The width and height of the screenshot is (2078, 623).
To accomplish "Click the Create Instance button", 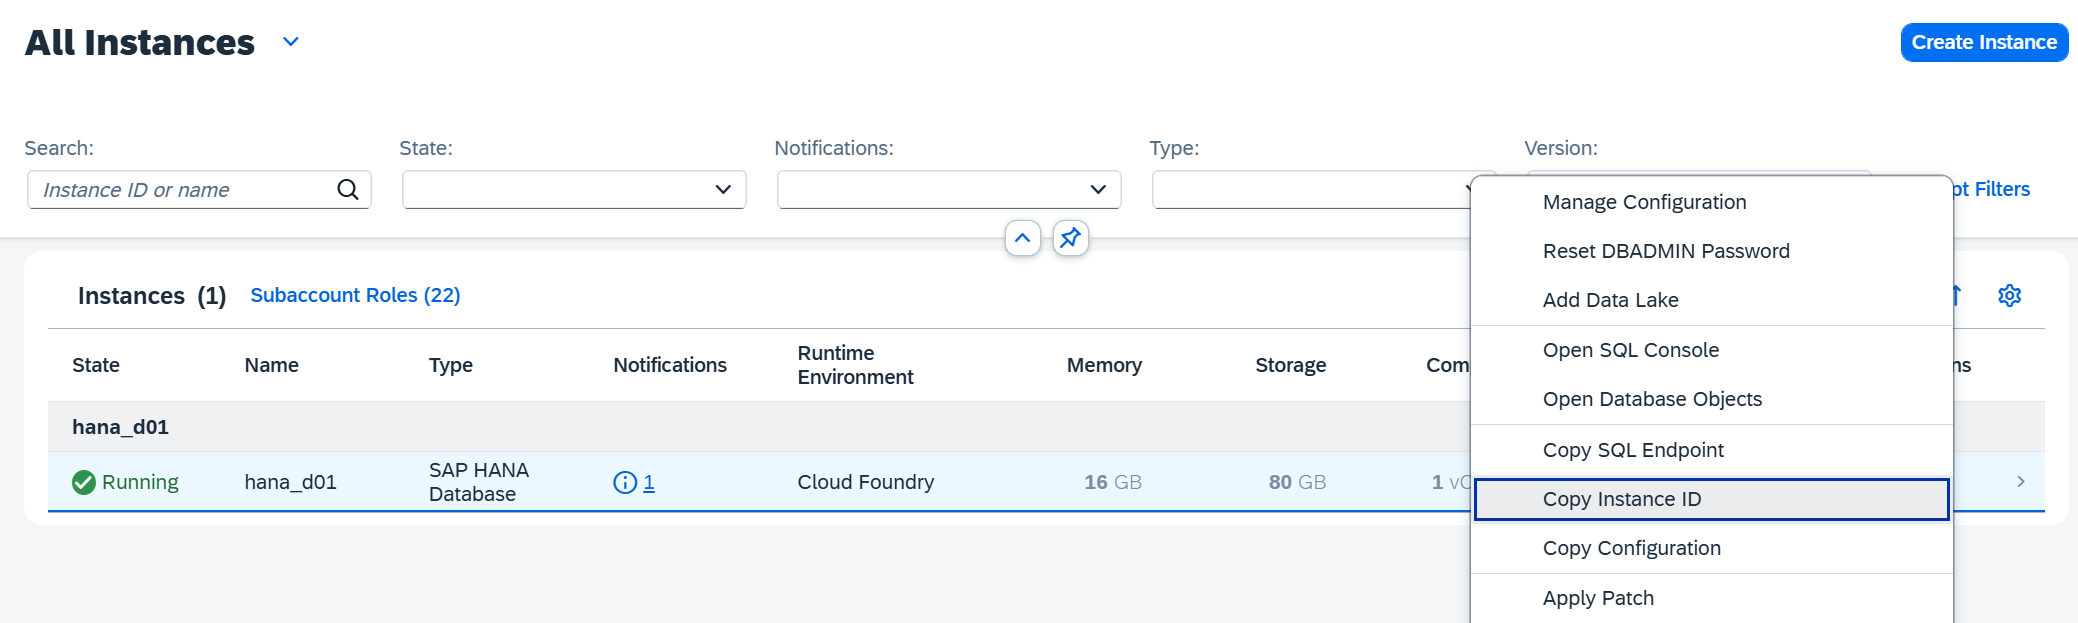I will tap(1984, 42).
